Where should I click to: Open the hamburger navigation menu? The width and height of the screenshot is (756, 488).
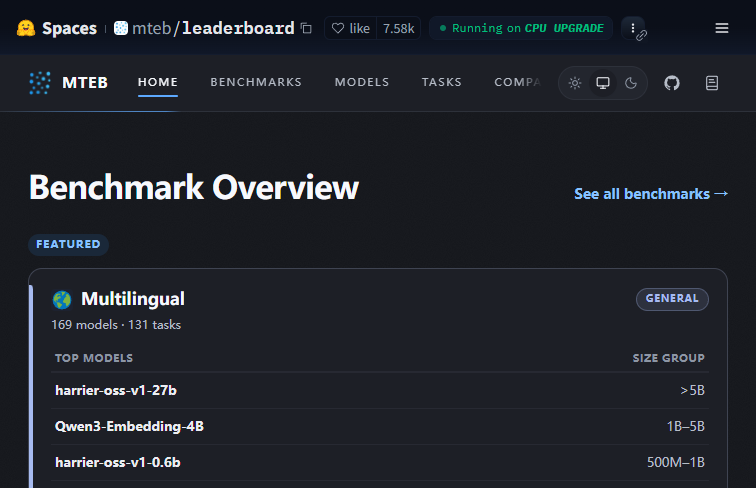pos(722,28)
